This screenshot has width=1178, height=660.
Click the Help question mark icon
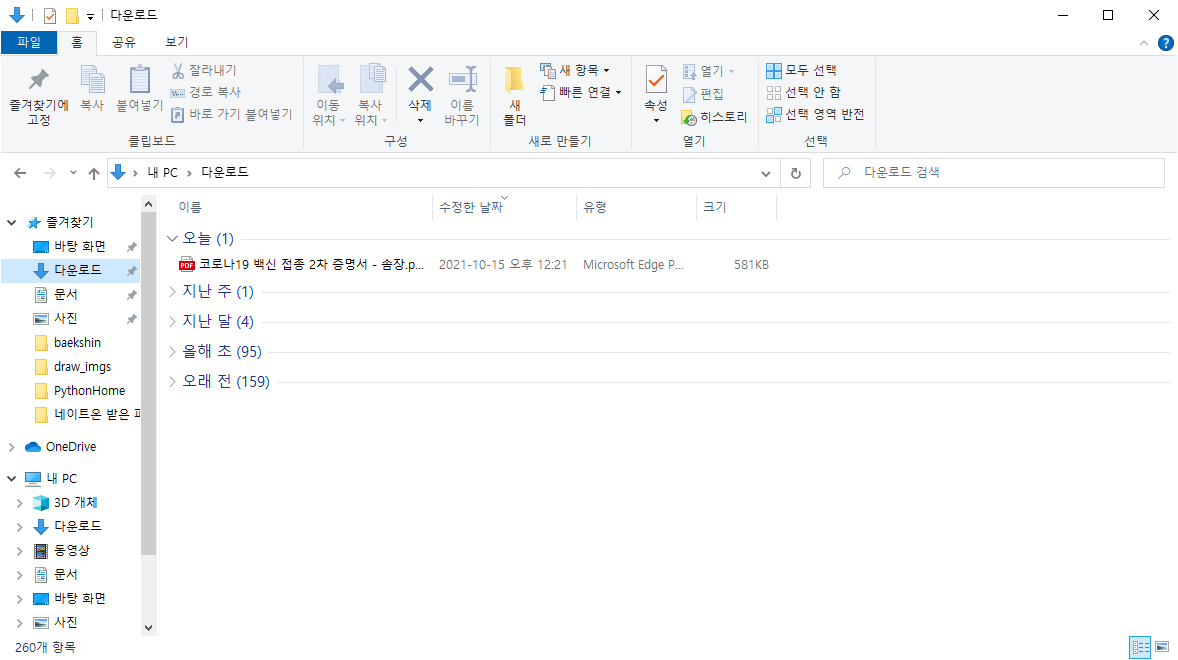[1166, 43]
